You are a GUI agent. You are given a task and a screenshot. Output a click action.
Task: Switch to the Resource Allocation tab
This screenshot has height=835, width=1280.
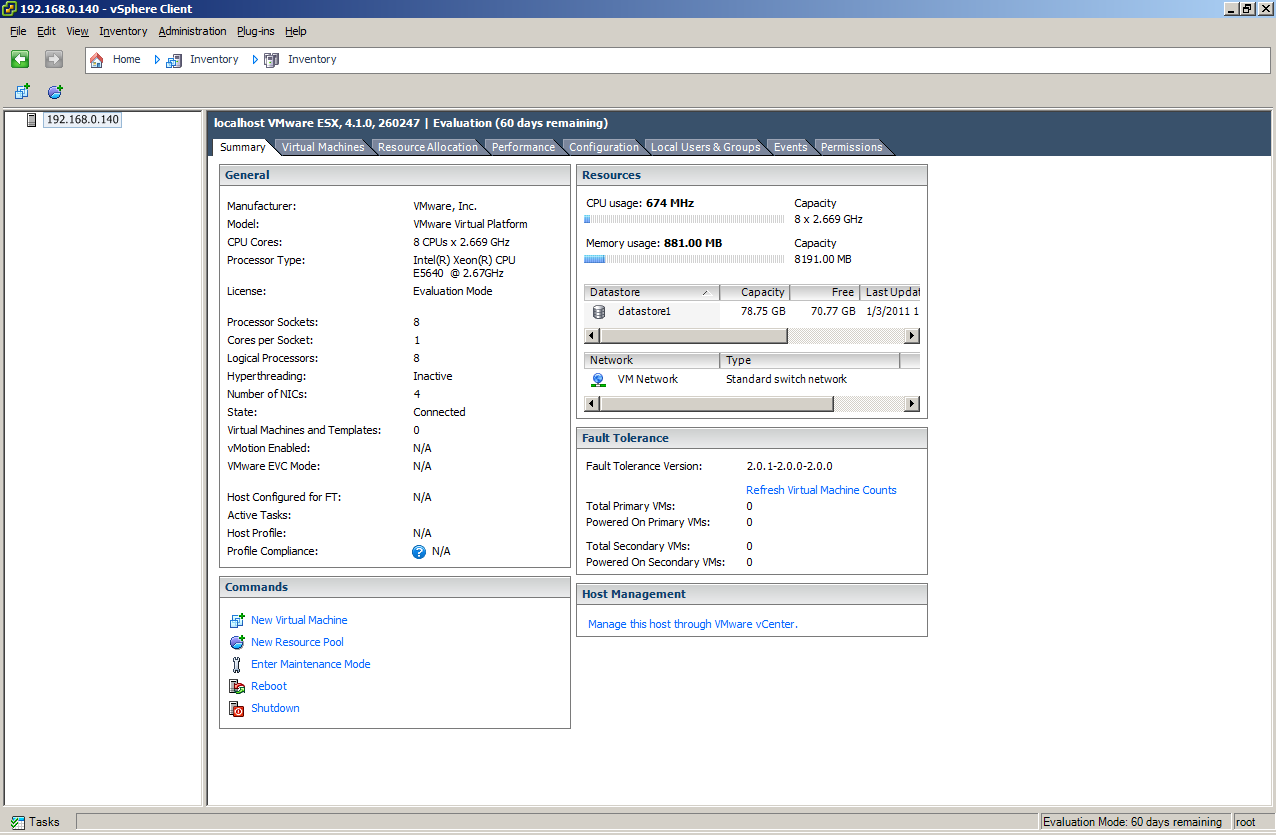coord(428,147)
